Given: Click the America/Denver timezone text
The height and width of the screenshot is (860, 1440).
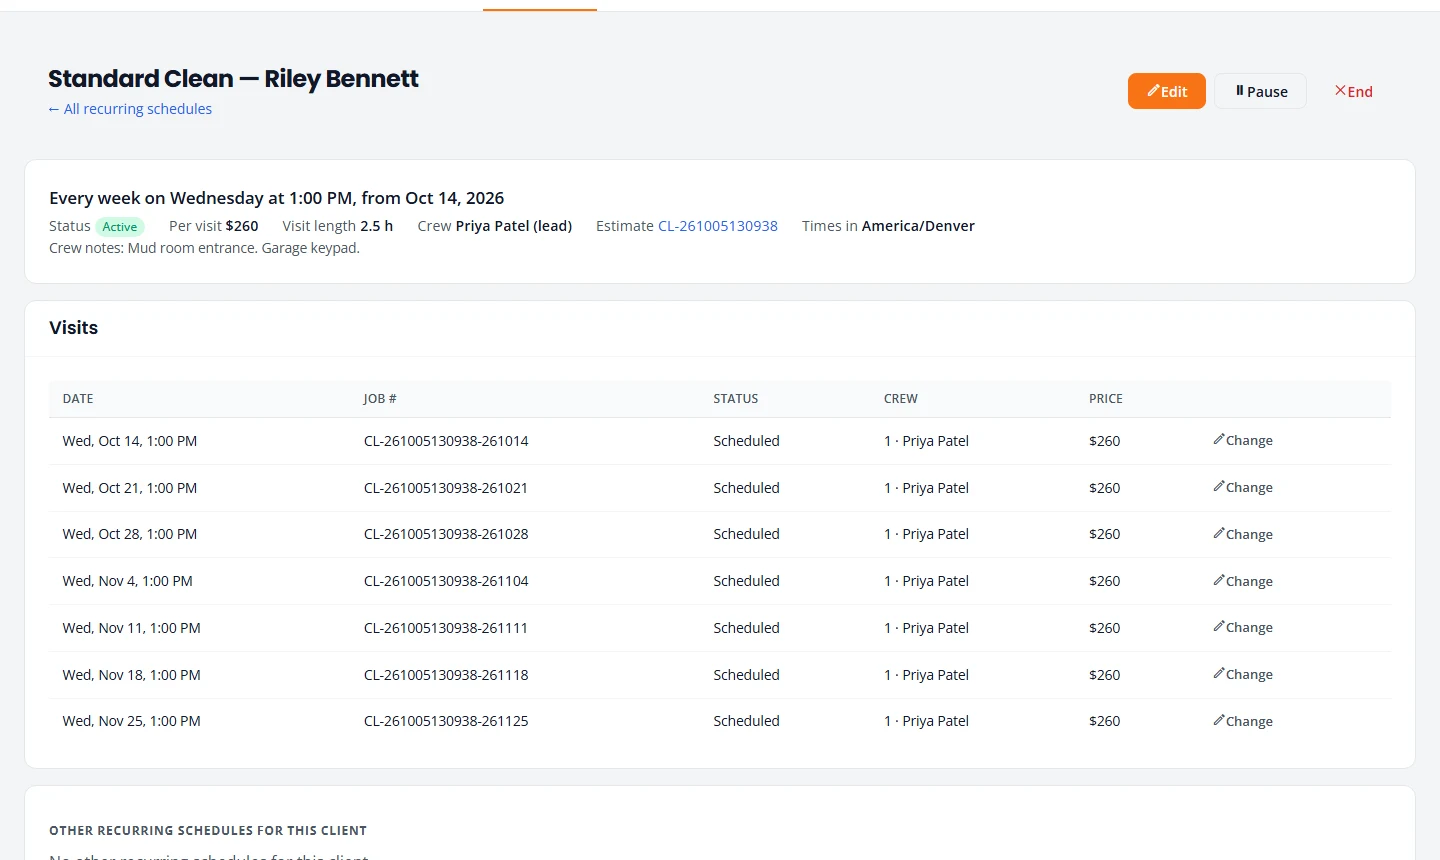Looking at the screenshot, I should 918,226.
